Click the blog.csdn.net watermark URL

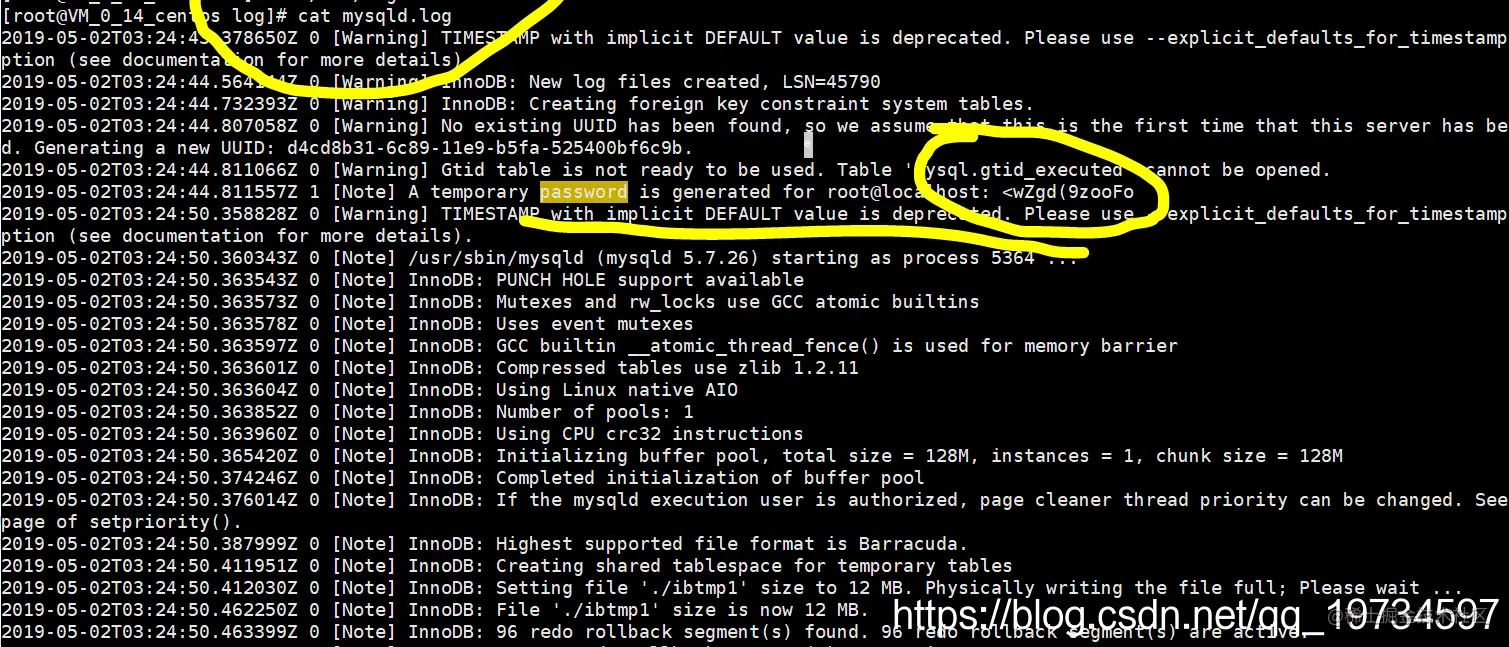pos(1194,612)
